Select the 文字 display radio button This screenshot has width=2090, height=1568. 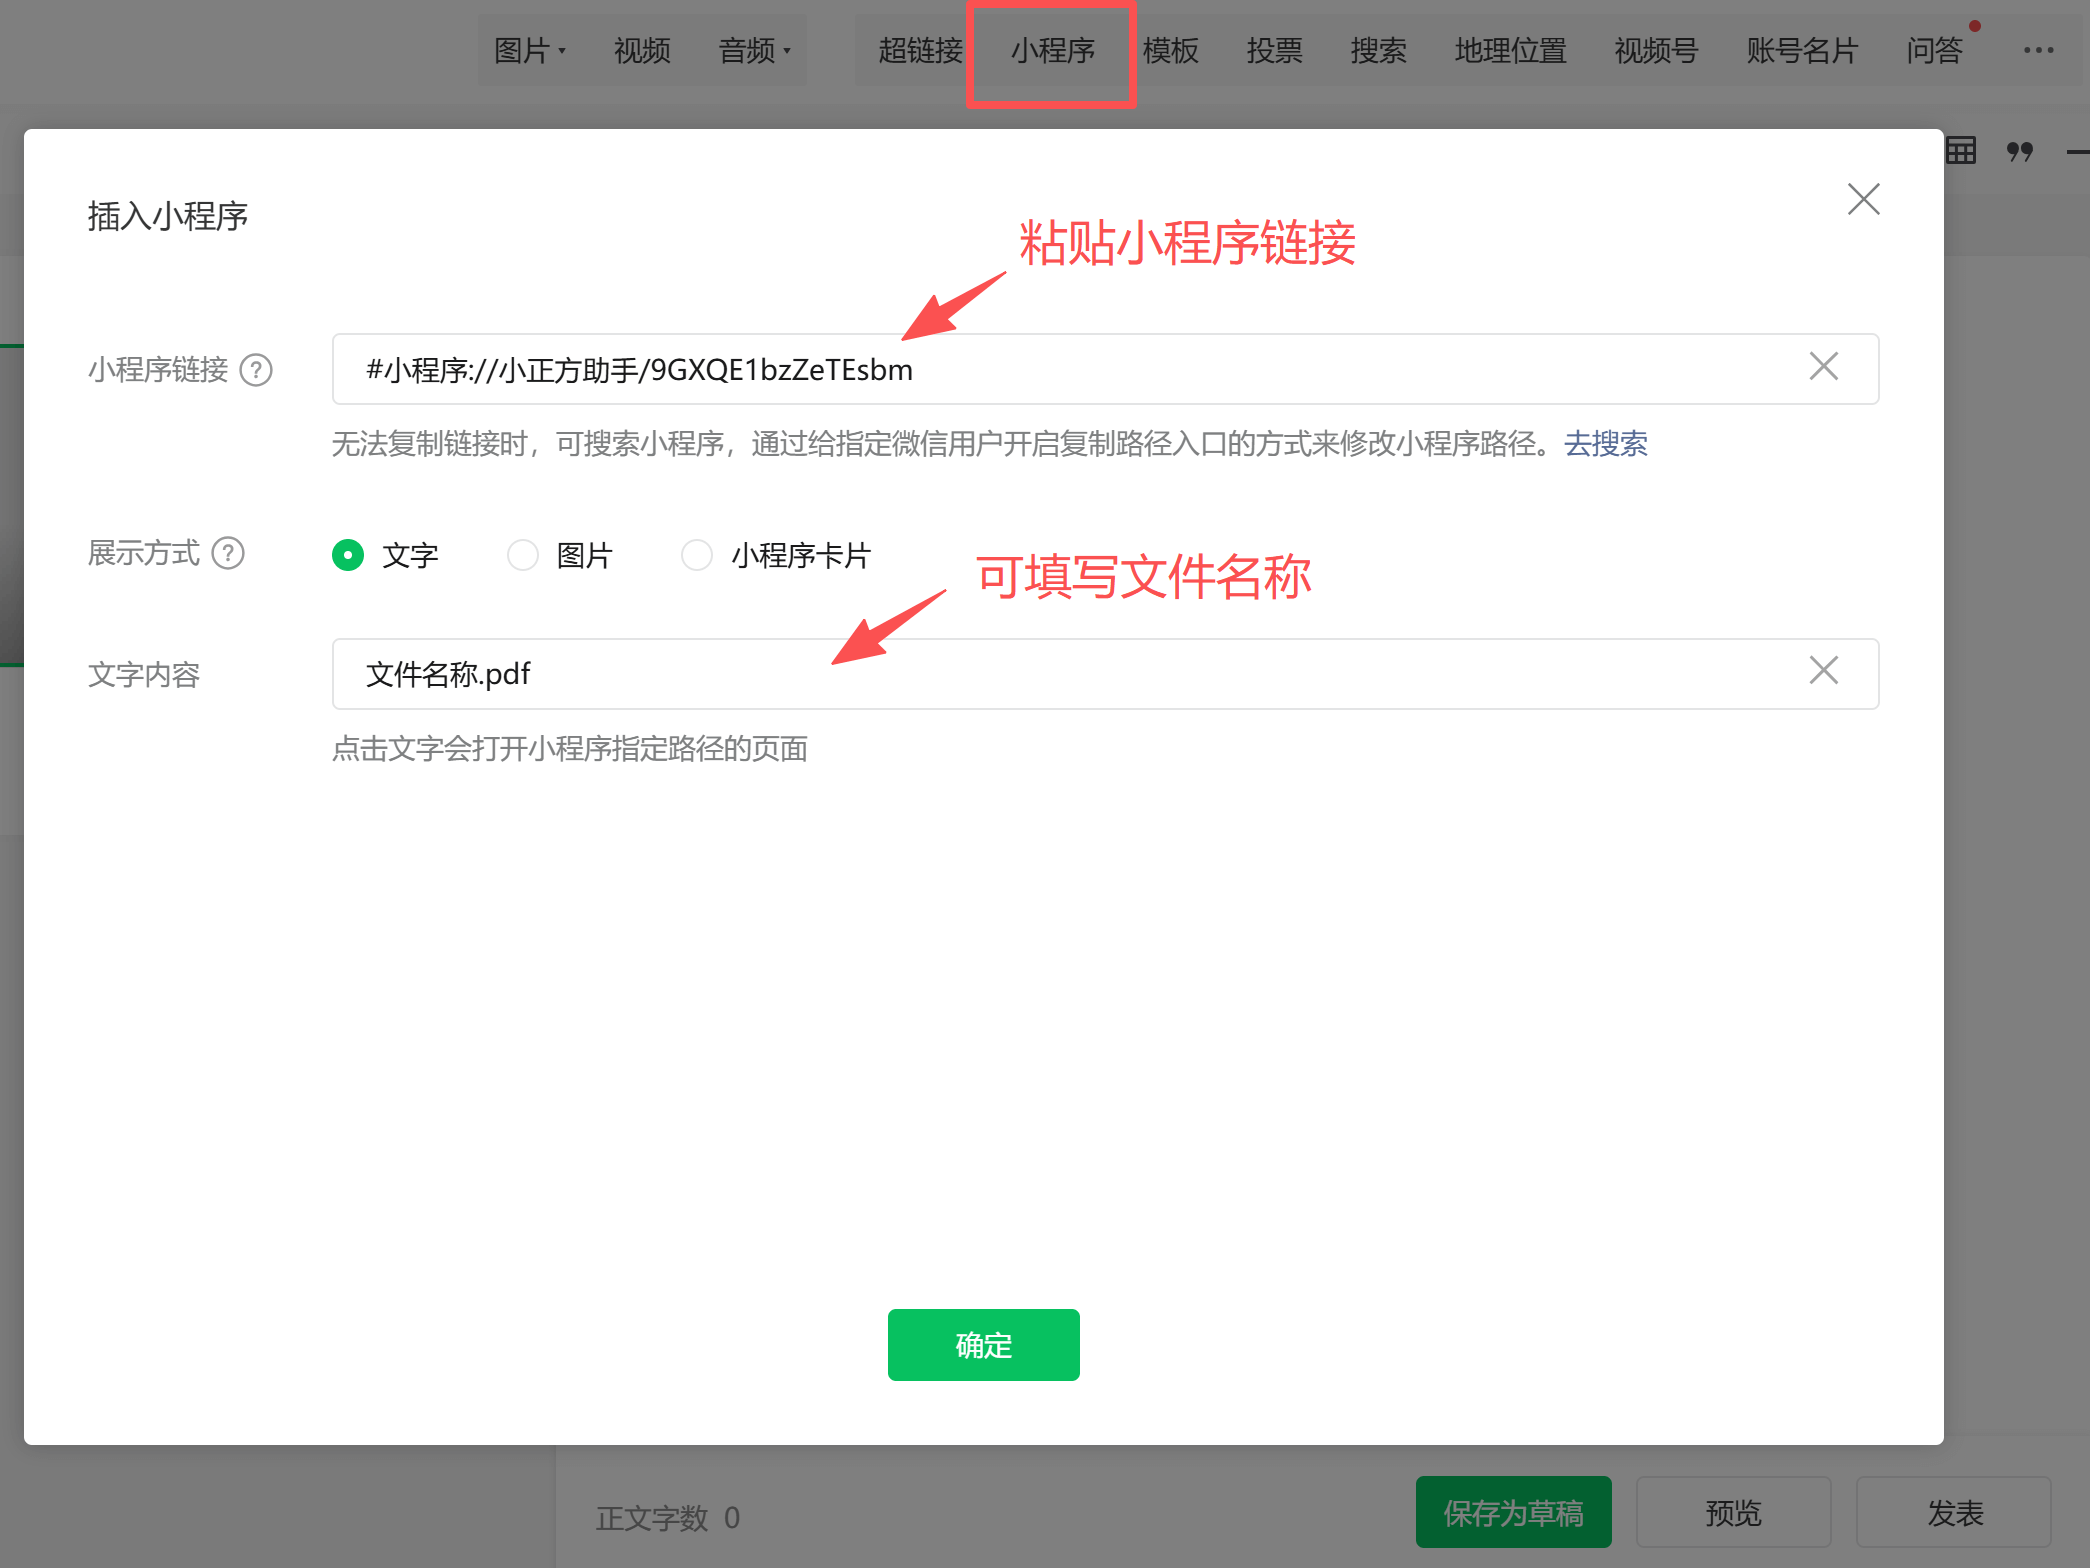(x=348, y=555)
